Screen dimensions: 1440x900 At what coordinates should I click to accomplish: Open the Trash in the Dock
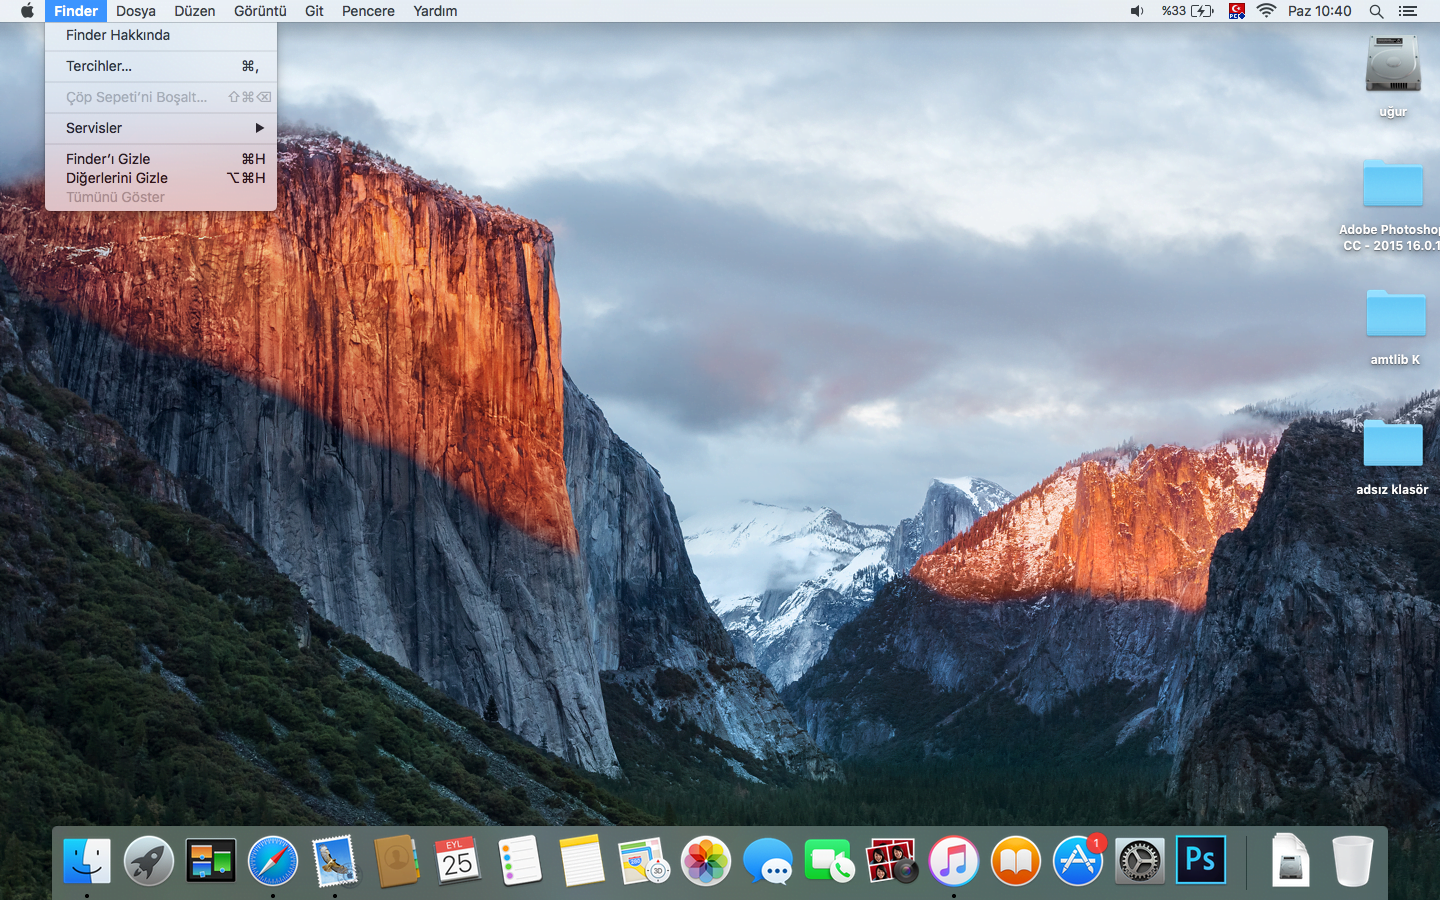coord(1352,860)
